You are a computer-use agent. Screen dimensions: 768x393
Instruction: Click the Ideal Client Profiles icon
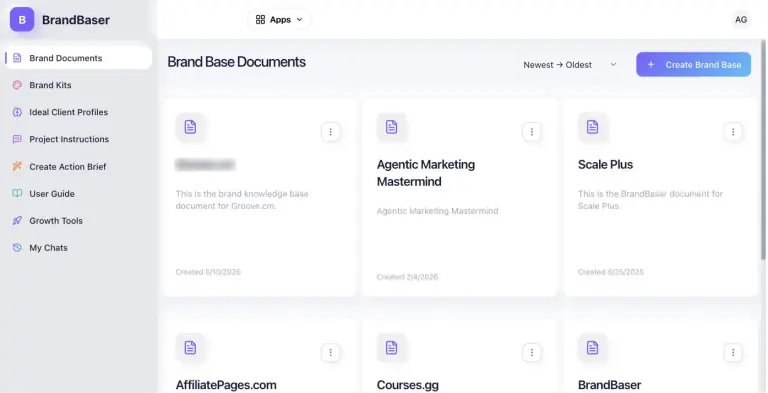tap(17, 112)
